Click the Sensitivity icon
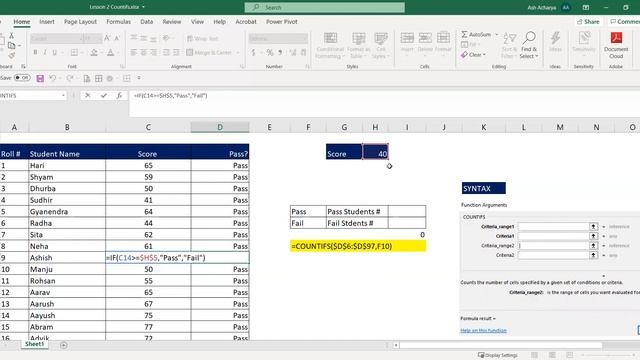 coord(584,38)
